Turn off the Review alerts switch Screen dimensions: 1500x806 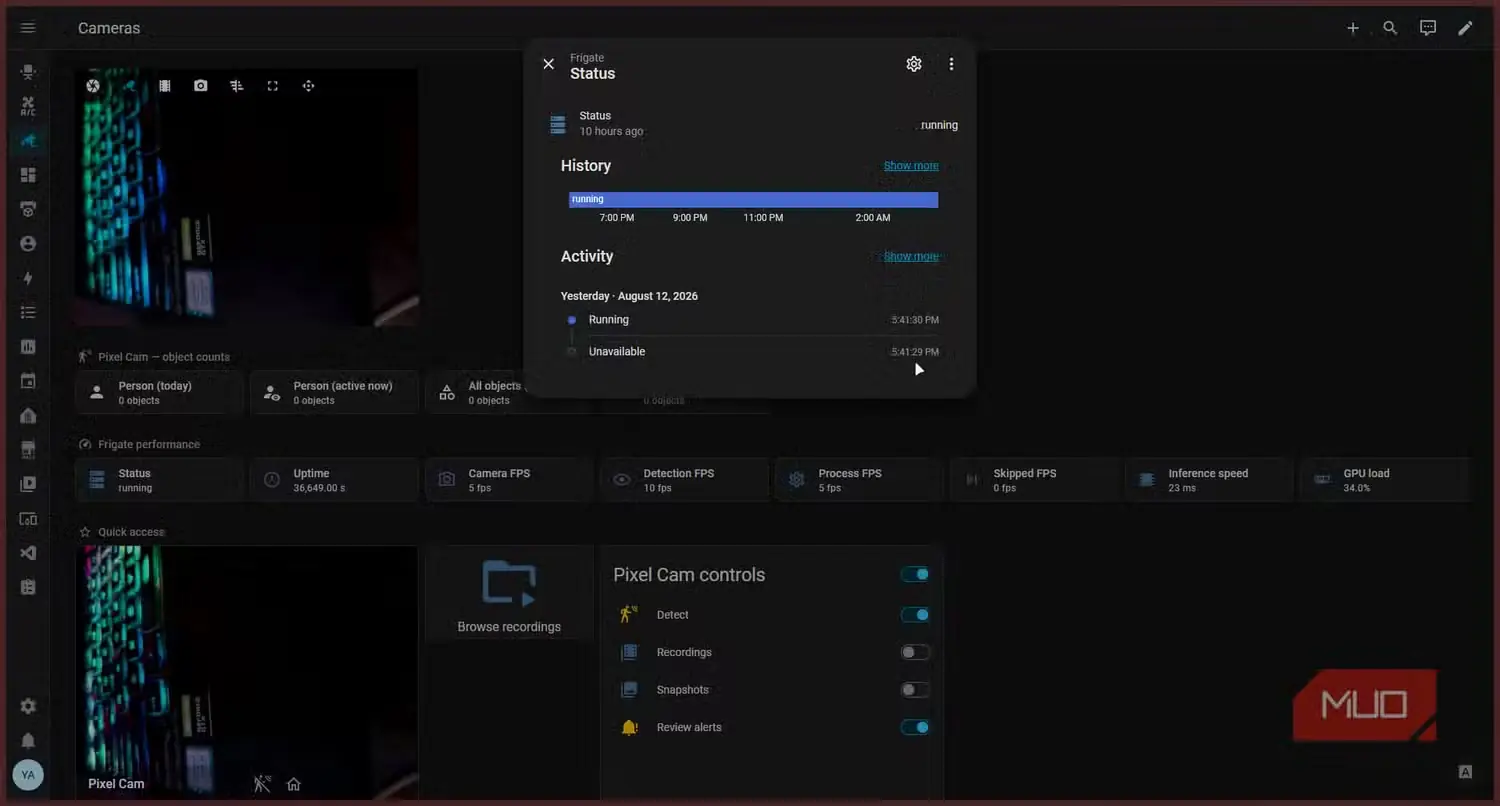(x=915, y=727)
